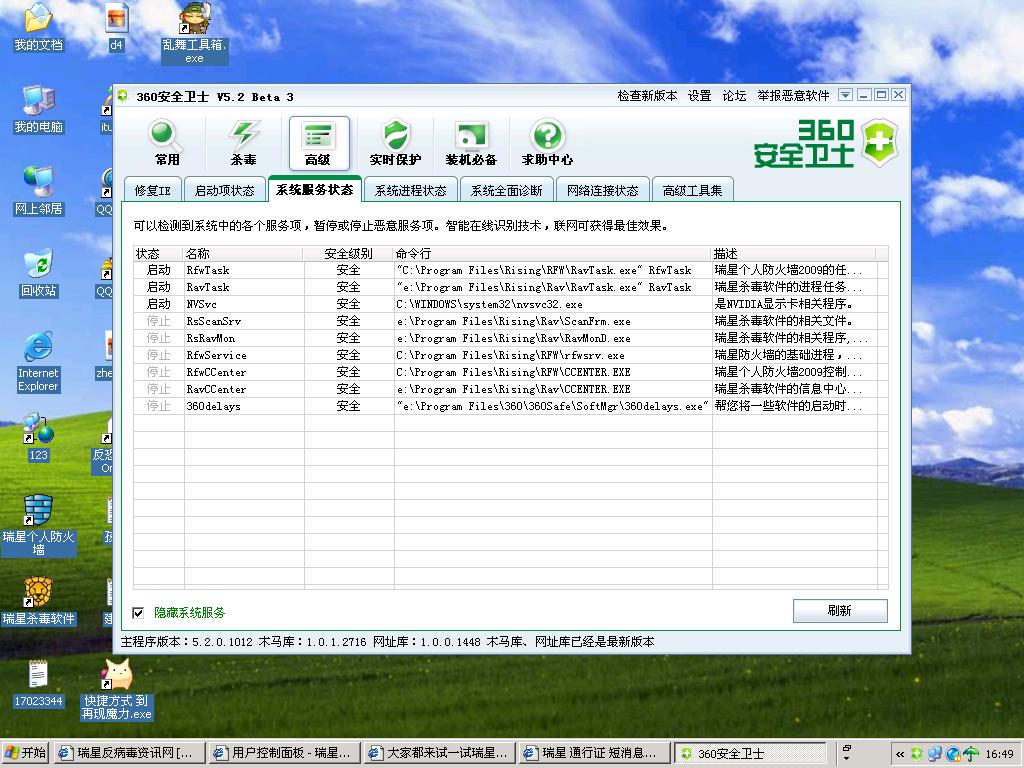Launch Internet Explorer from desktop
This screenshot has height=768, width=1024.
(x=39, y=362)
